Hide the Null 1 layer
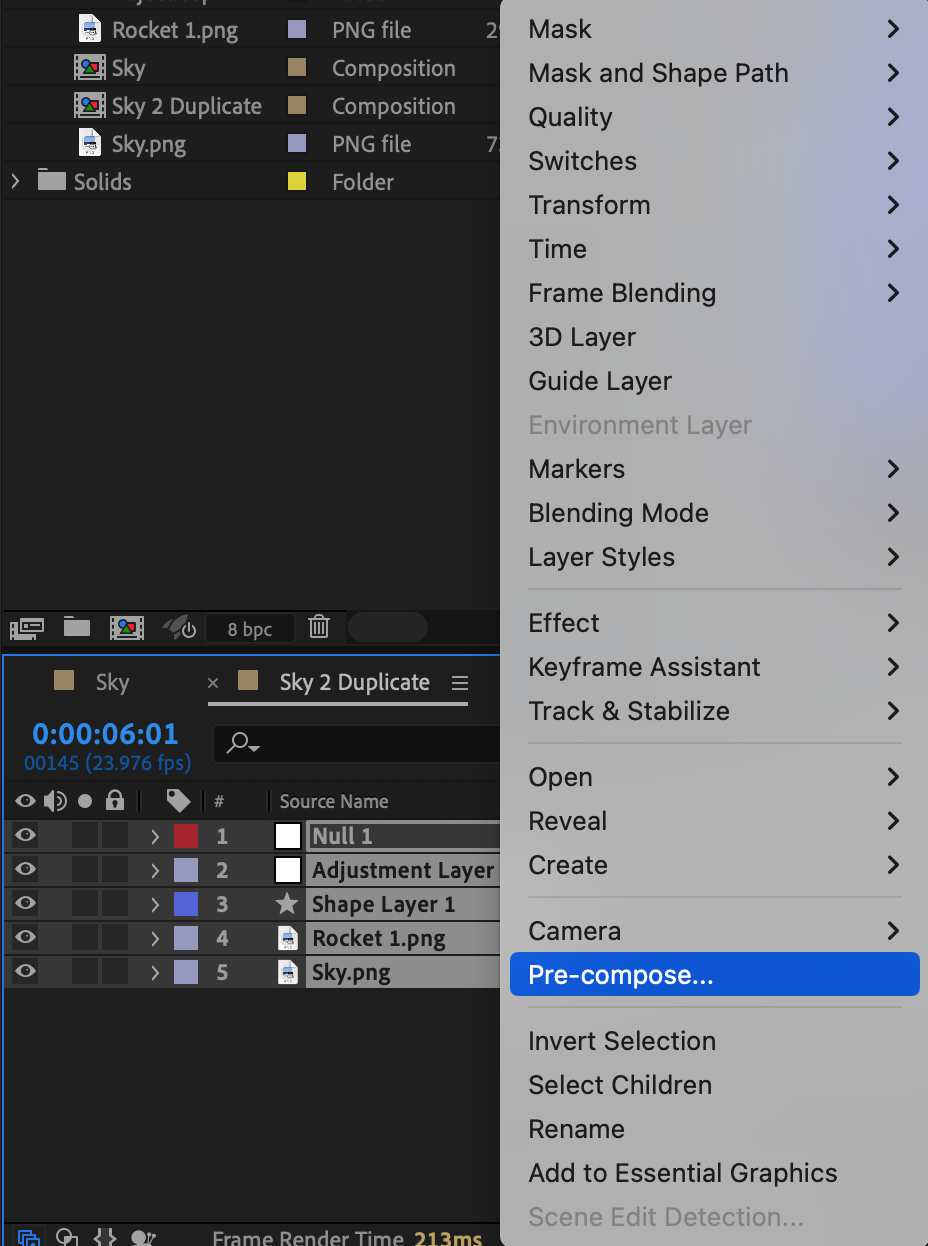 point(26,836)
